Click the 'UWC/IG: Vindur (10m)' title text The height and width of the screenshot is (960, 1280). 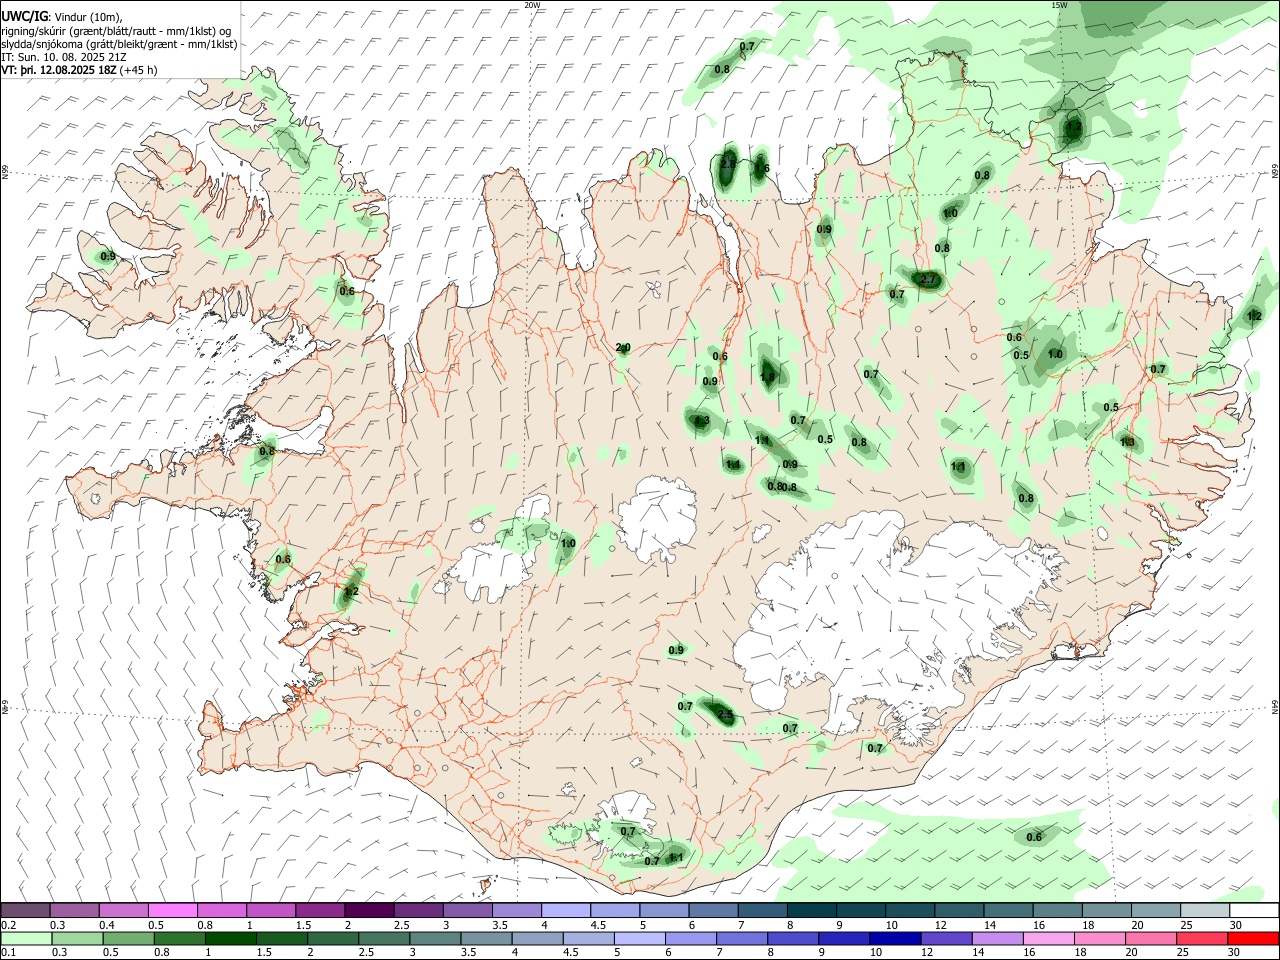62,16
